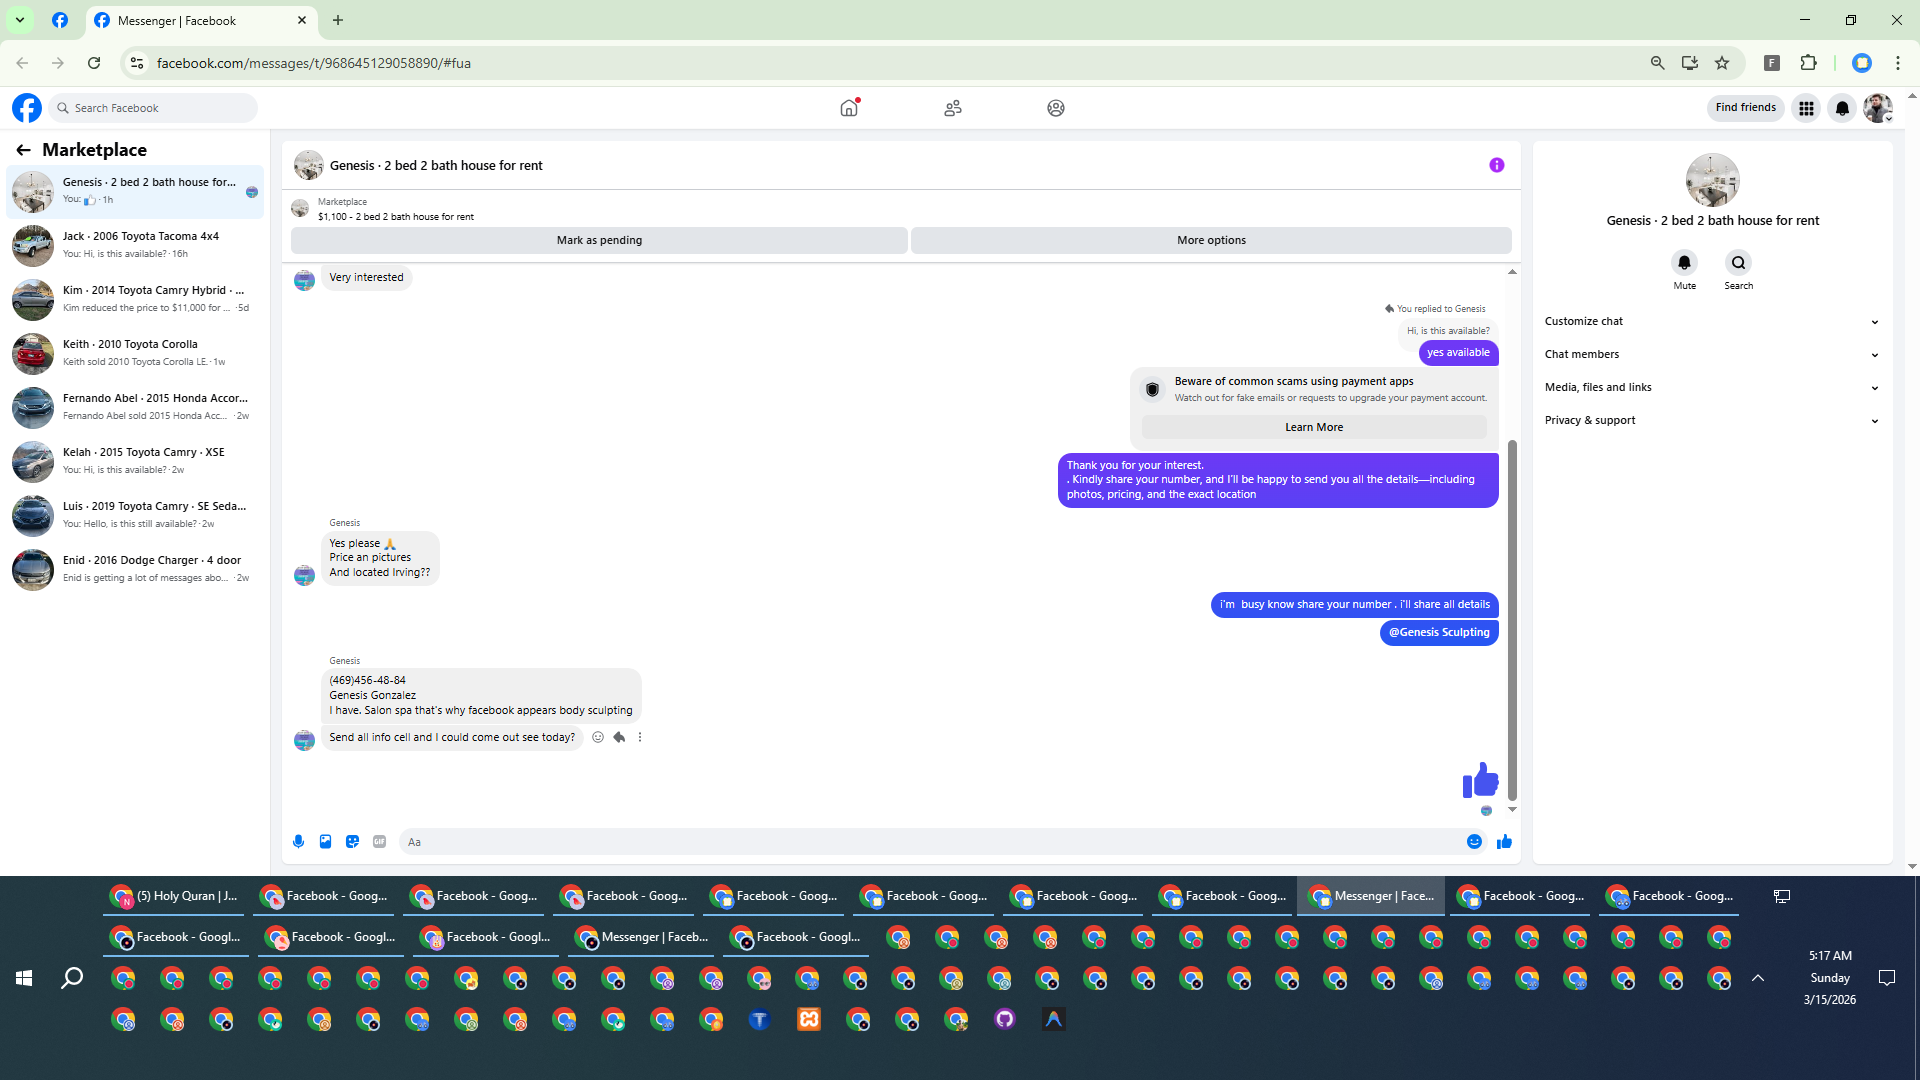Open the Fernando Abel 2015 Honda Accord conversation

coord(136,407)
